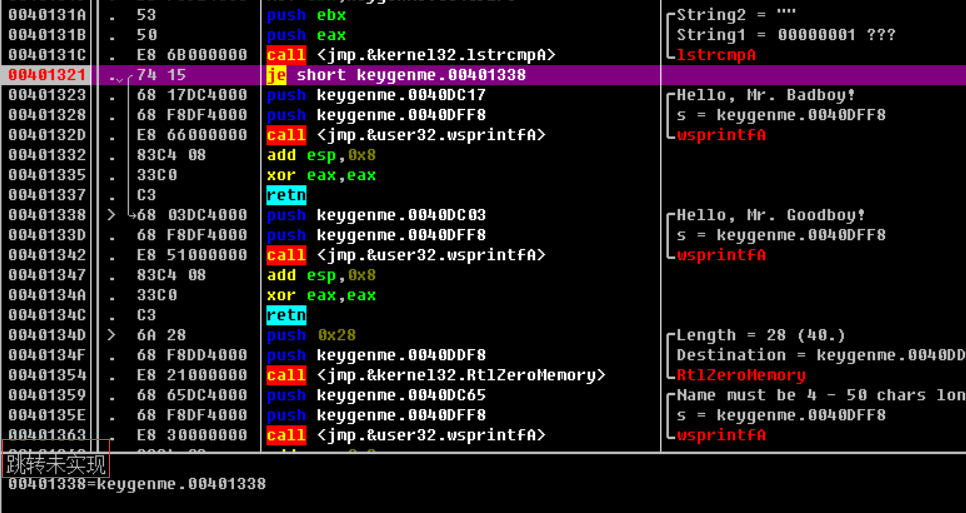Select the retn instruction at 00401337

285,195
